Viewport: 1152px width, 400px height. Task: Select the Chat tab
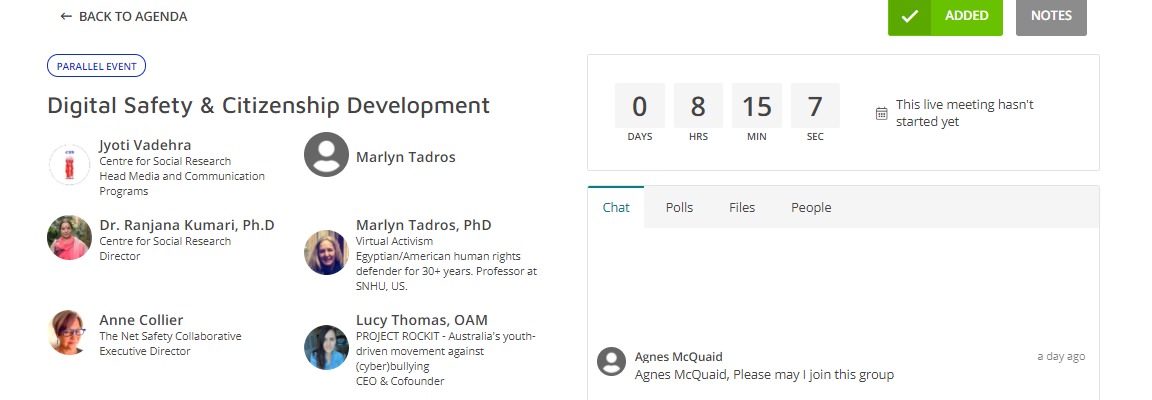(x=616, y=207)
